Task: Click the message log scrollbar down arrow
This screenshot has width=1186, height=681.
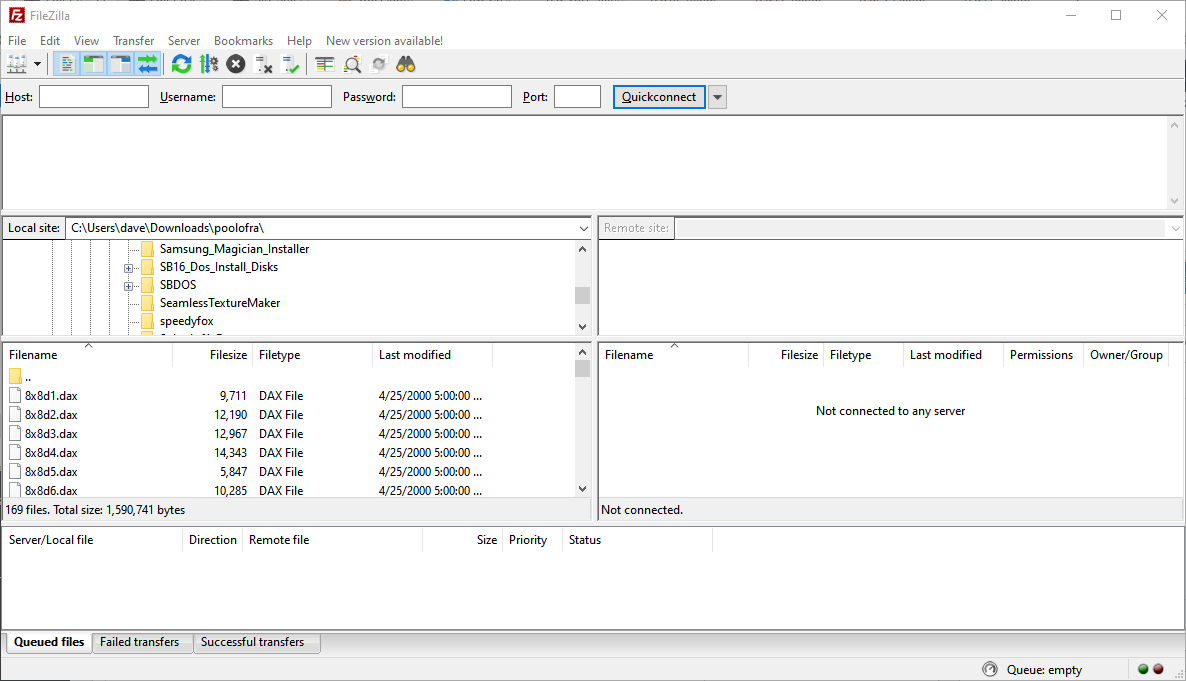Action: coord(1174,201)
